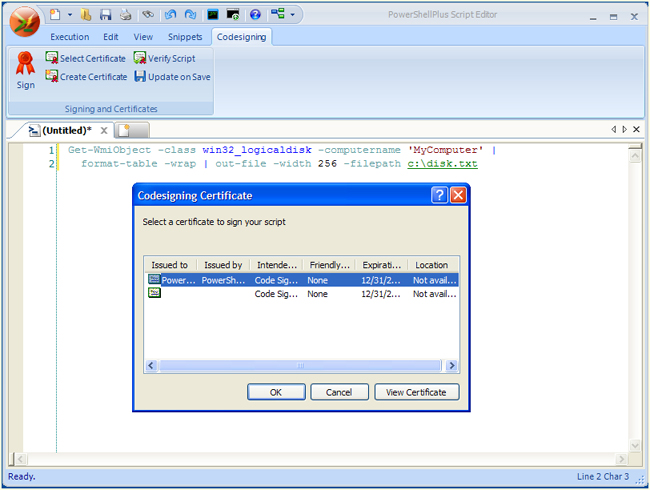Switch to the Edit ribbon tab
The height and width of the screenshot is (490, 650).
[111, 37]
